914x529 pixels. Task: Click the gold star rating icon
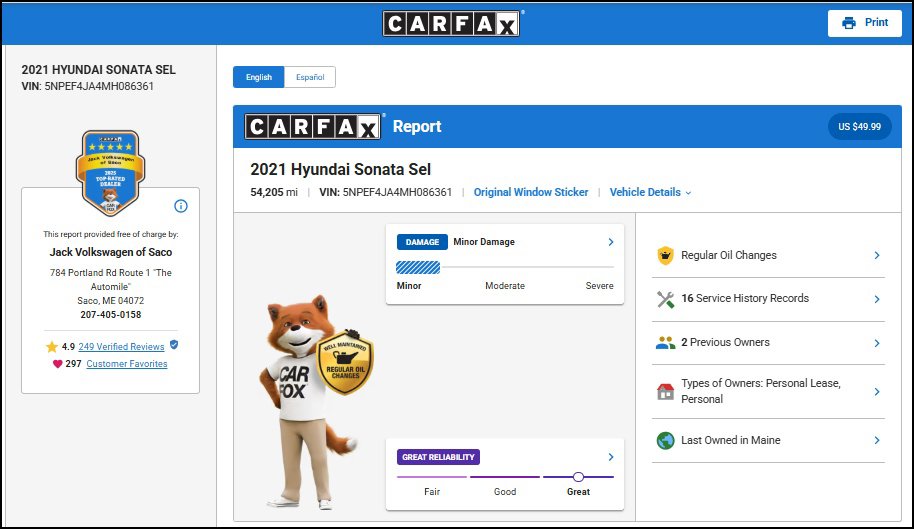52,347
